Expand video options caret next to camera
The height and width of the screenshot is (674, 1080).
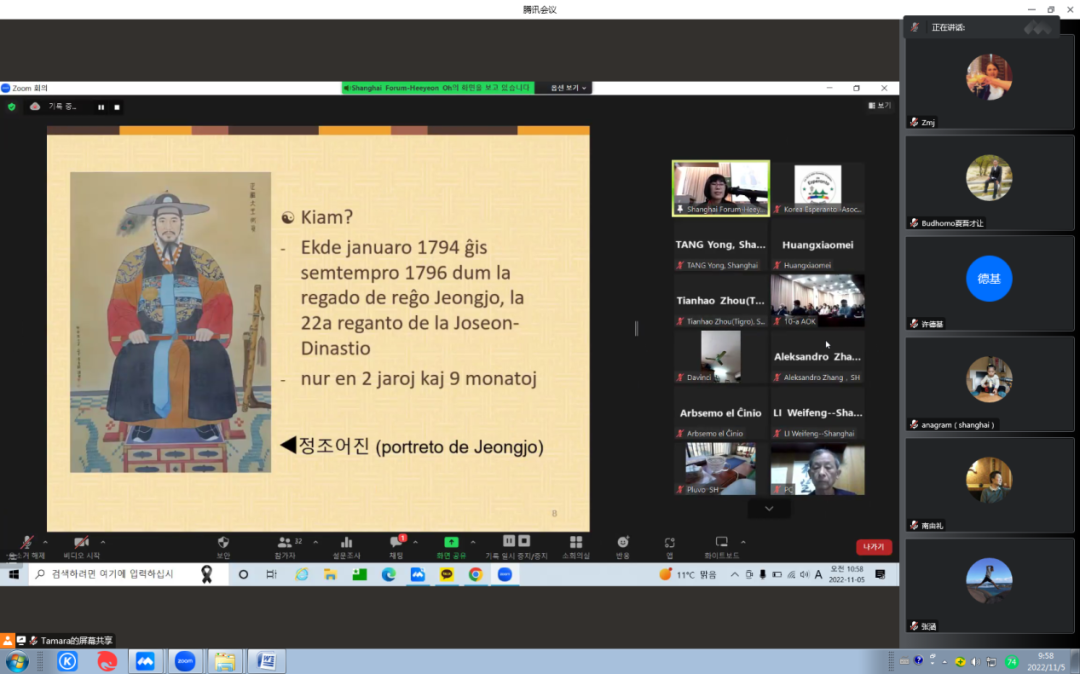click(103, 543)
